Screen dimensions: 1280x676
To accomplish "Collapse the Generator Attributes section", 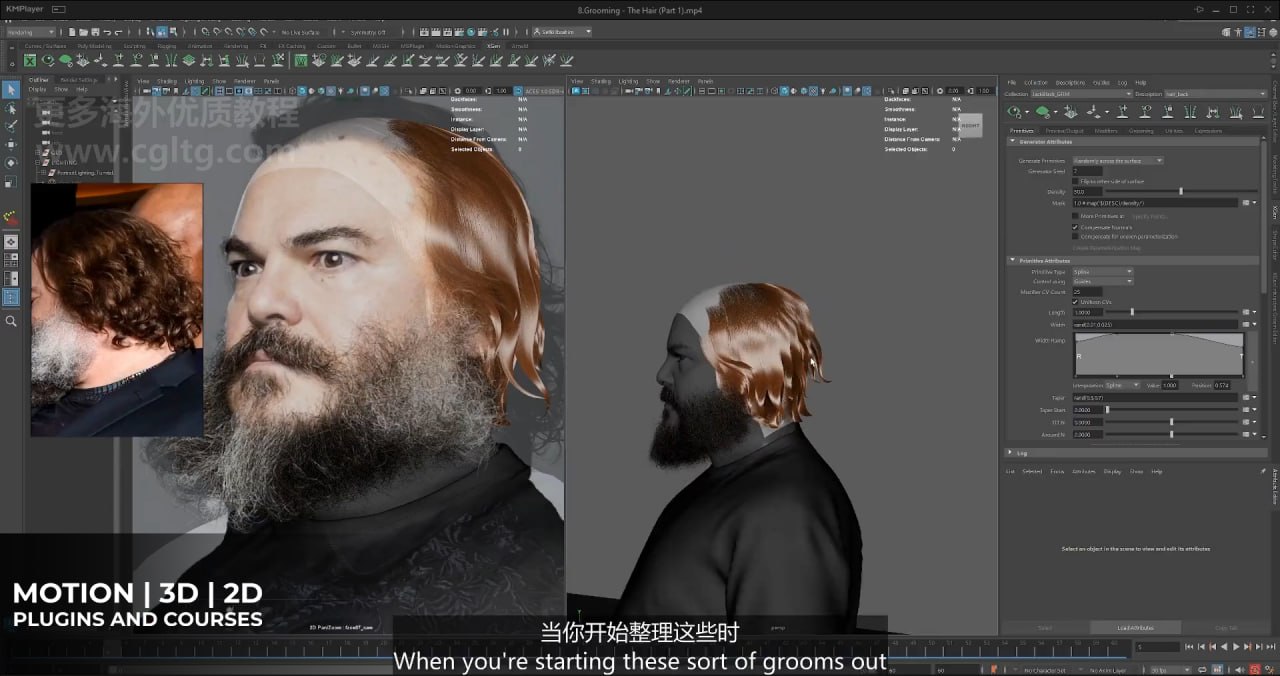I will 1012,142.
